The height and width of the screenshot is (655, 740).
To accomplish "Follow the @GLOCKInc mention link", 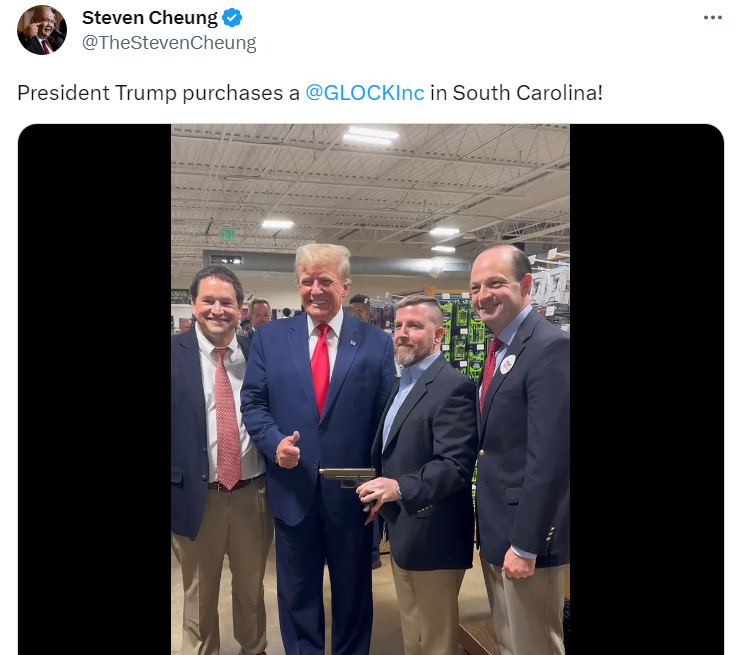I will (365, 92).
